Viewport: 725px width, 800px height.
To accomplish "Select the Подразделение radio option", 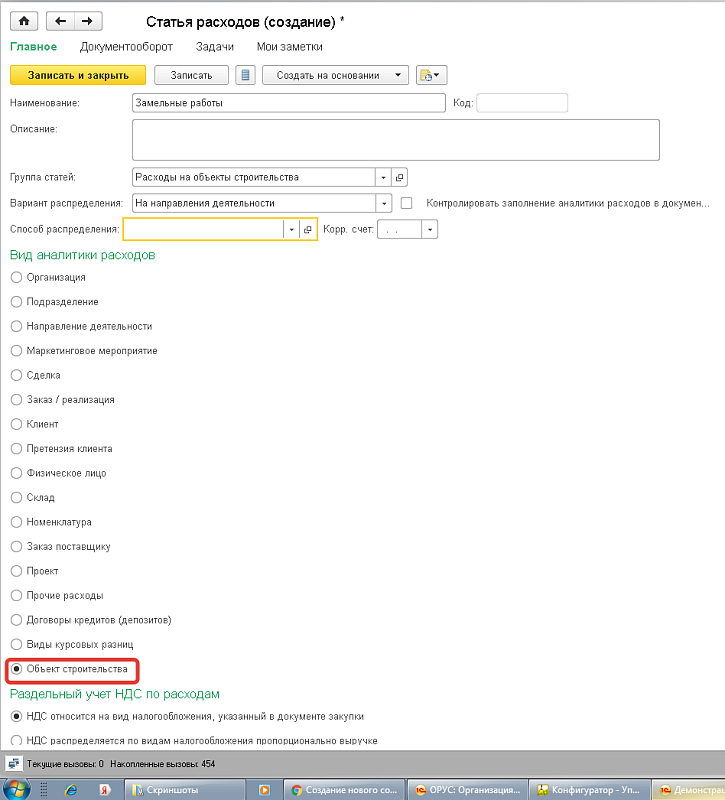I will pos(16,302).
